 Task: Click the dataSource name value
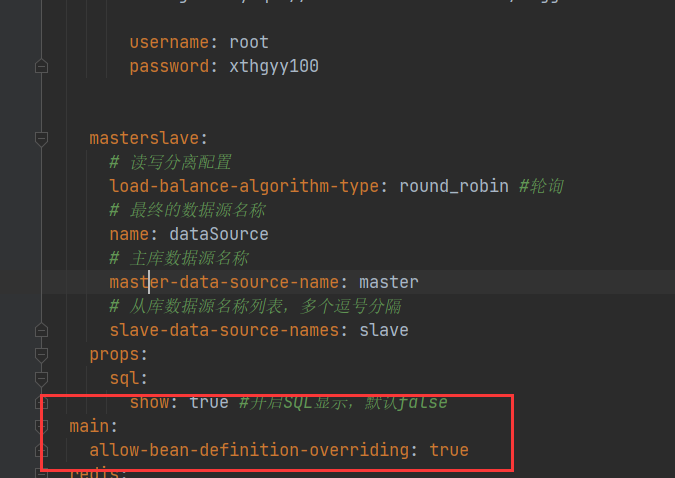(x=218, y=234)
